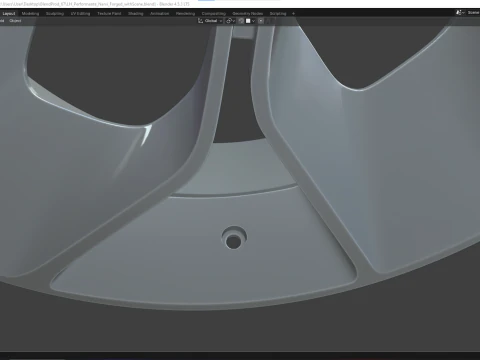Click the scene browse icon
Screen dimensions: 480x360
click(460, 13)
